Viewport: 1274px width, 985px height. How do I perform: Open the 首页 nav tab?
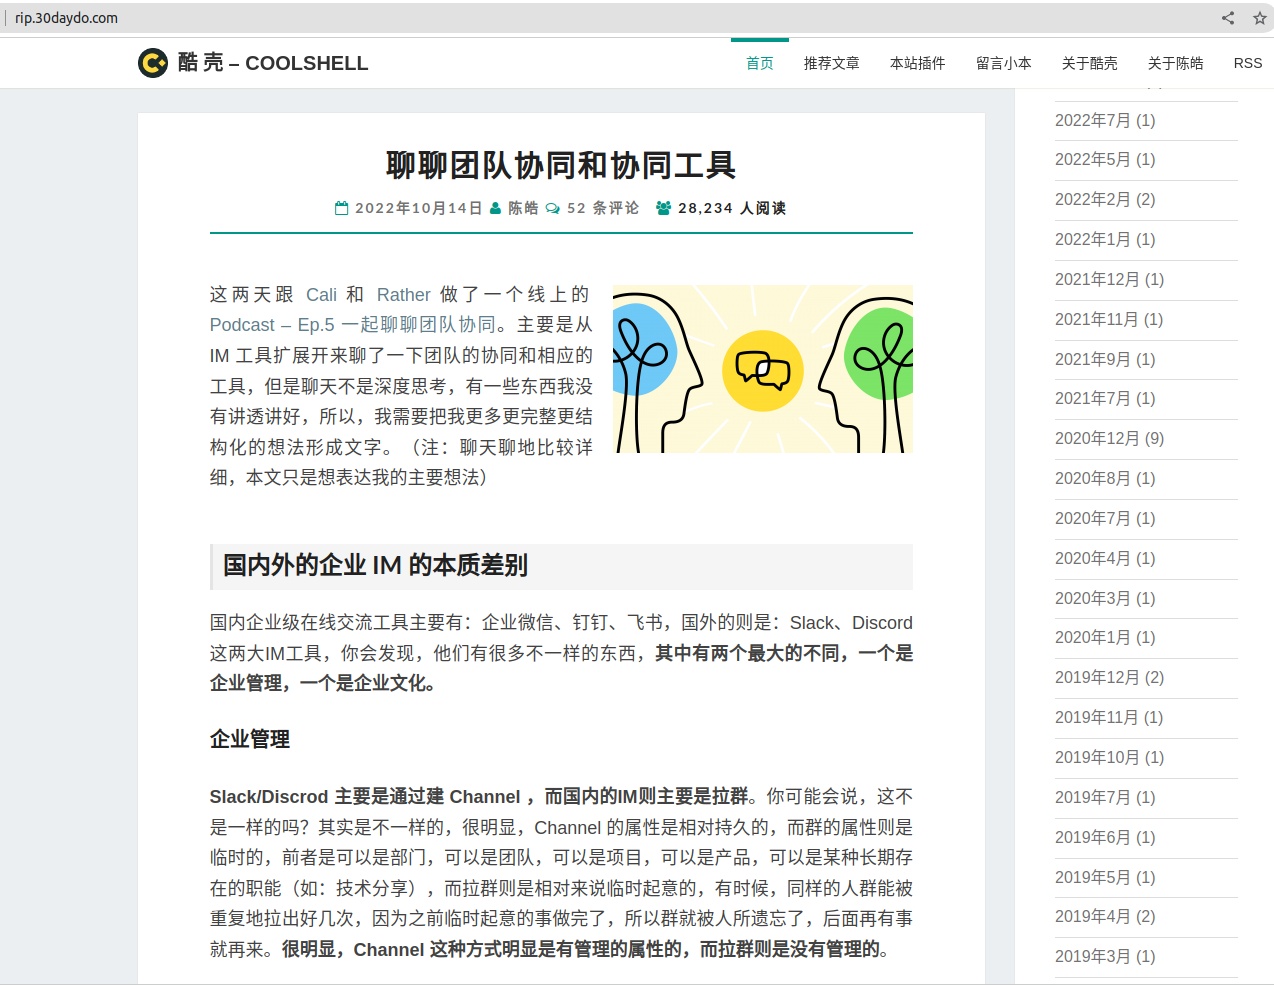pos(760,63)
